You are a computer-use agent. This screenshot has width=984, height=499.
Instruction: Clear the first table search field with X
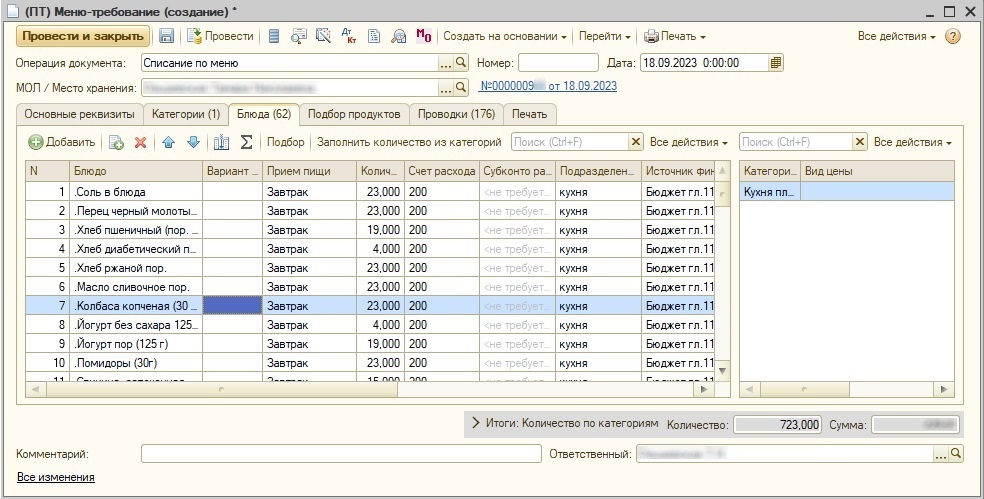click(635, 142)
